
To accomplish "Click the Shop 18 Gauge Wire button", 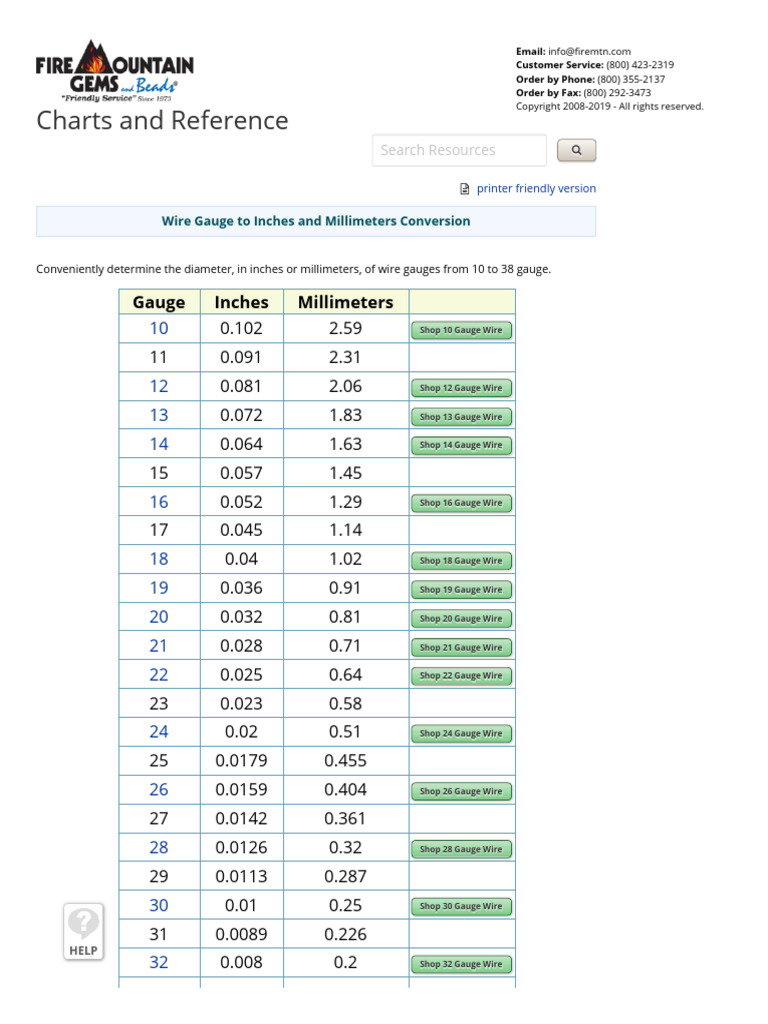I will coord(461,560).
